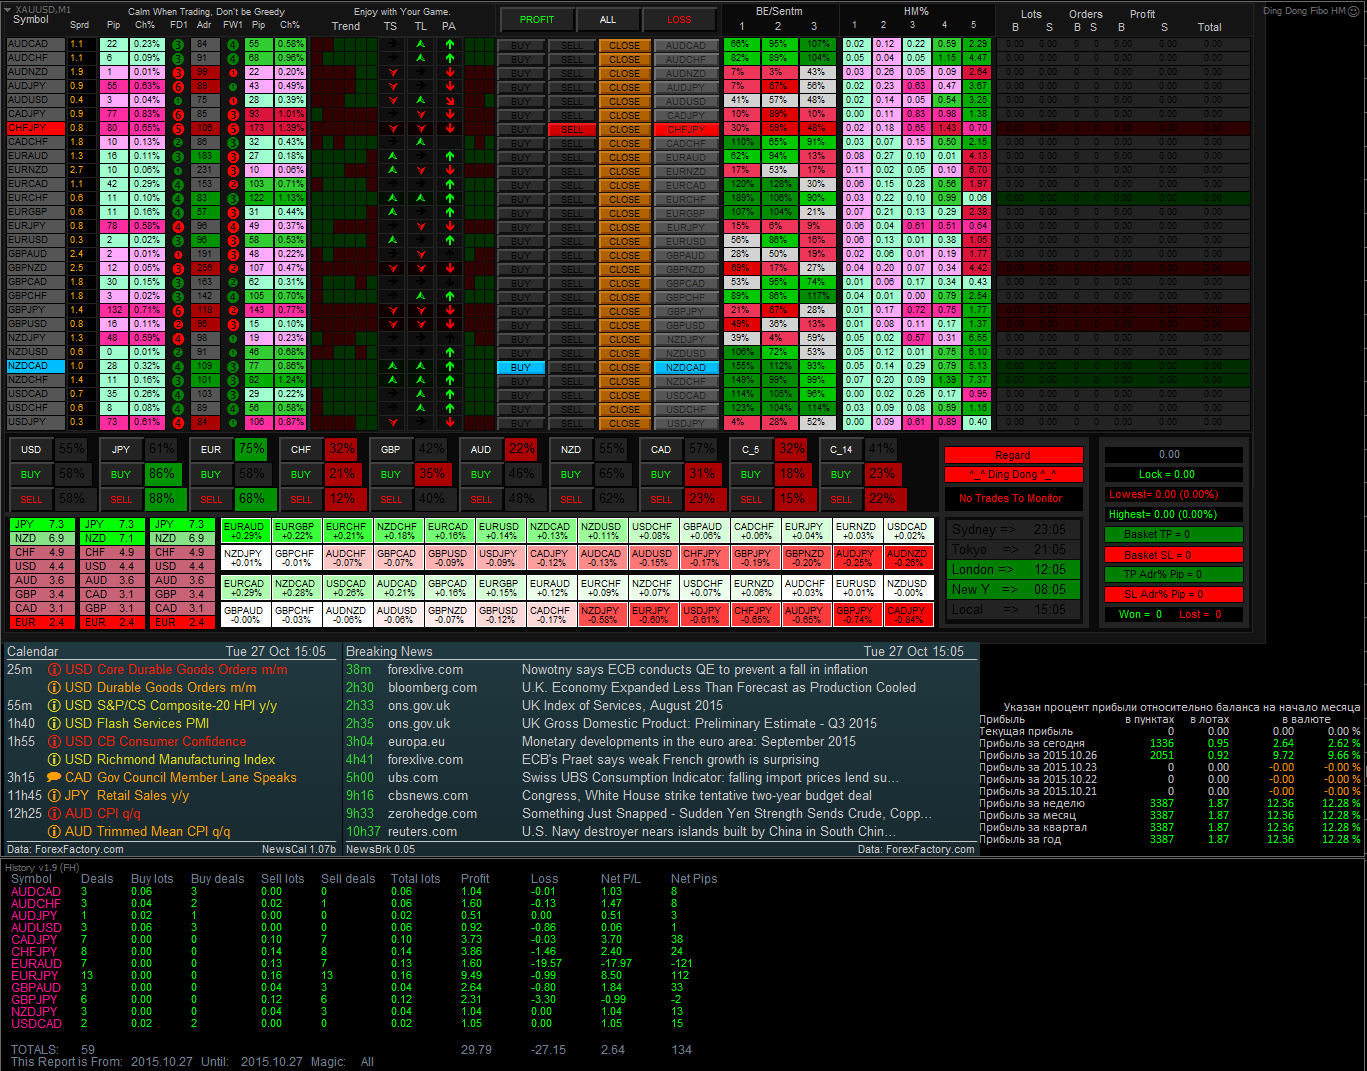Collapse the triangle beside XAUUSD,M1 title
The image size is (1367, 1071).
point(9,9)
